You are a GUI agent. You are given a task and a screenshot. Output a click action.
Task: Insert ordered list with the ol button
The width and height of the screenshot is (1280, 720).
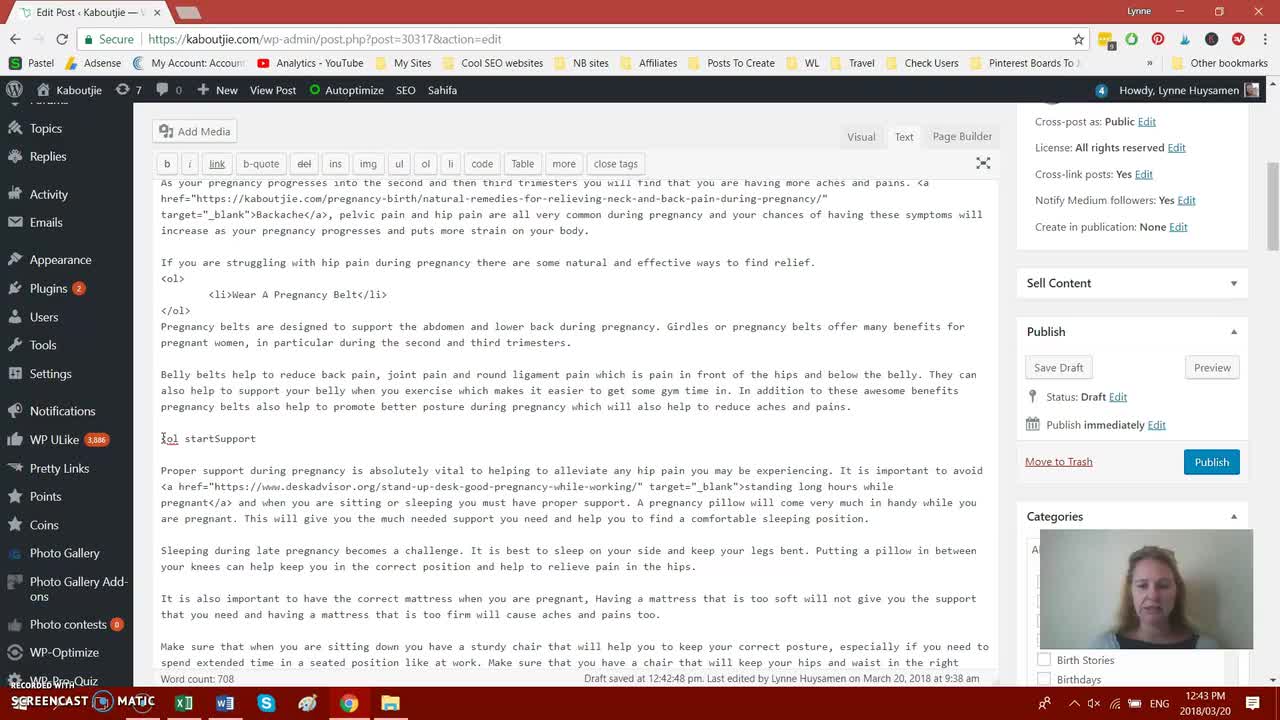point(427,163)
